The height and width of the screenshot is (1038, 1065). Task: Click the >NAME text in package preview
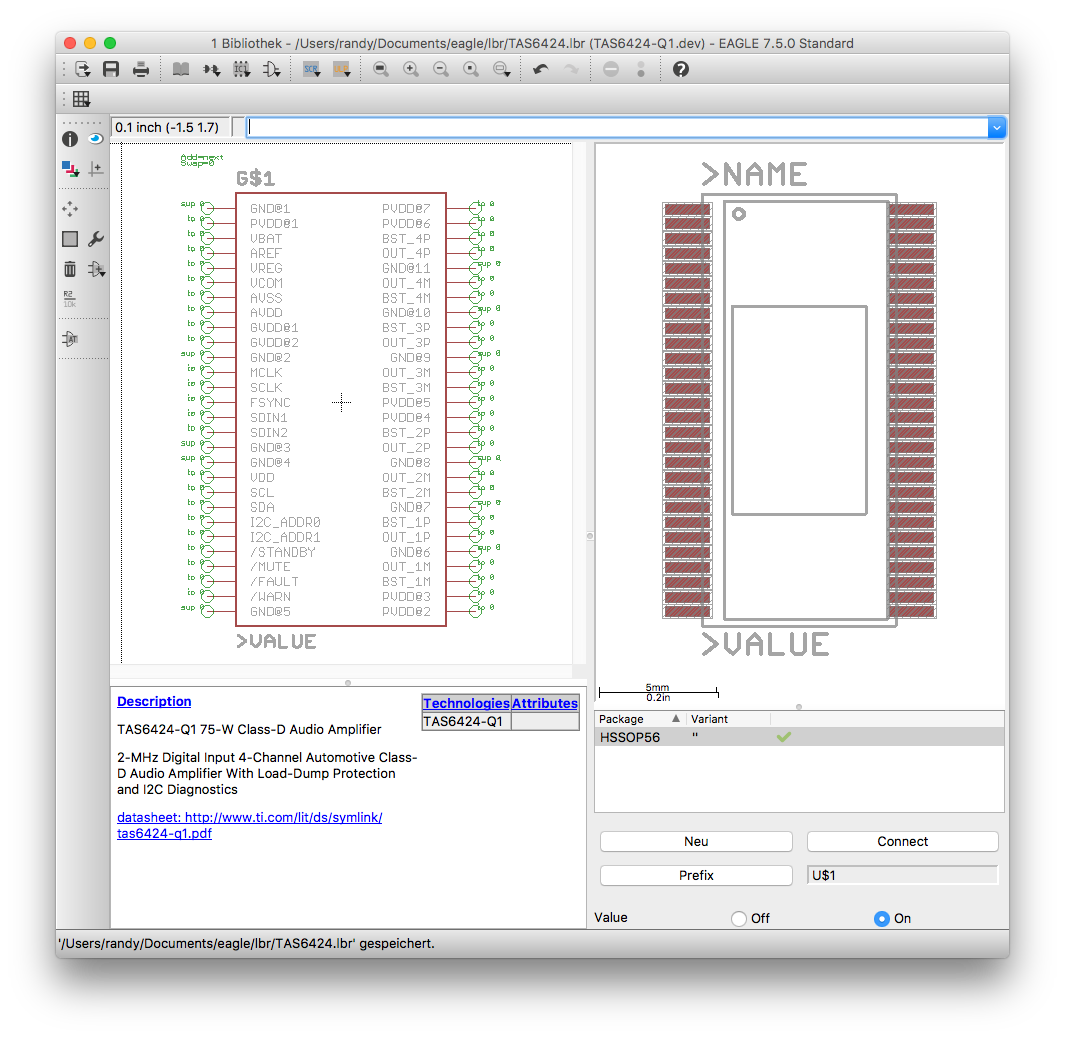(x=754, y=175)
